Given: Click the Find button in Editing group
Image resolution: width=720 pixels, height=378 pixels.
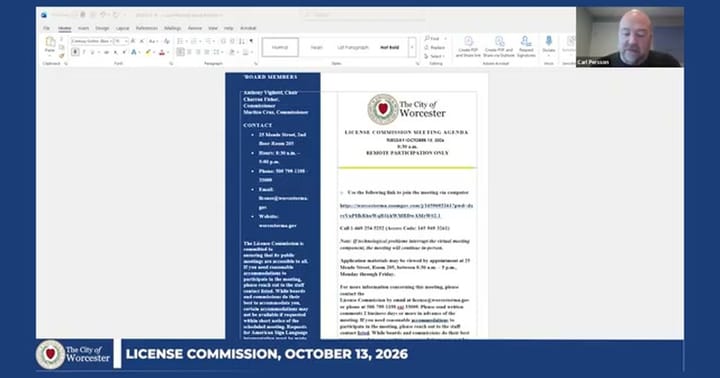Looking at the screenshot, I should [x=433, y=39].
